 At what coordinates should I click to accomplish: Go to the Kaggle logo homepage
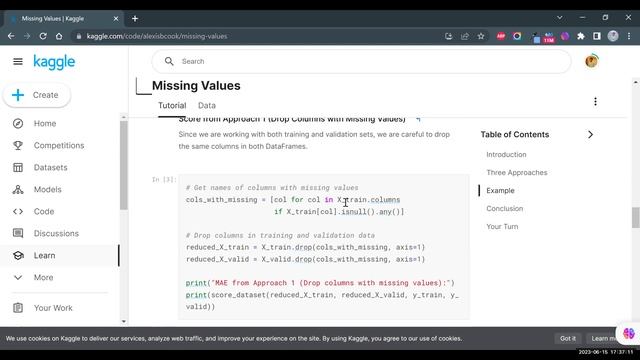point(54,62)
